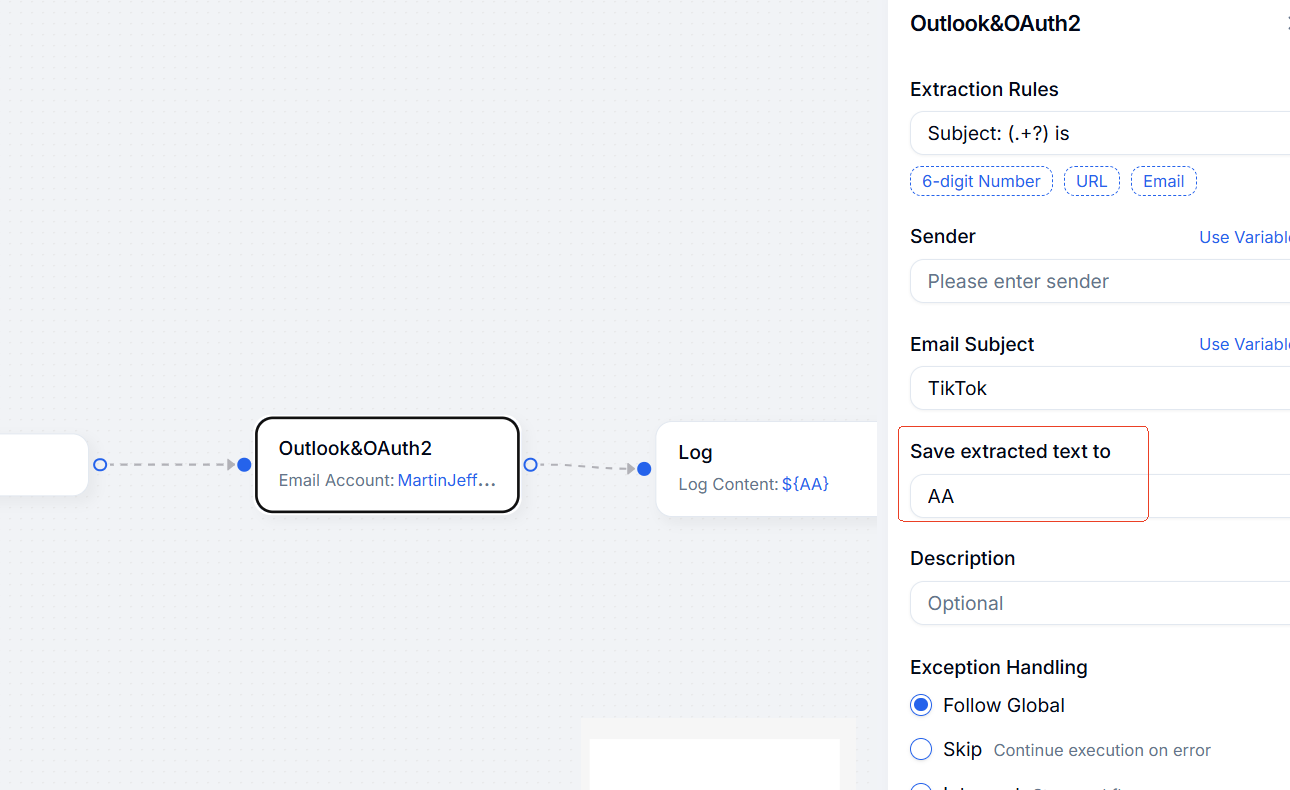Focus the Extraction Rules input field

point(1100,133)
